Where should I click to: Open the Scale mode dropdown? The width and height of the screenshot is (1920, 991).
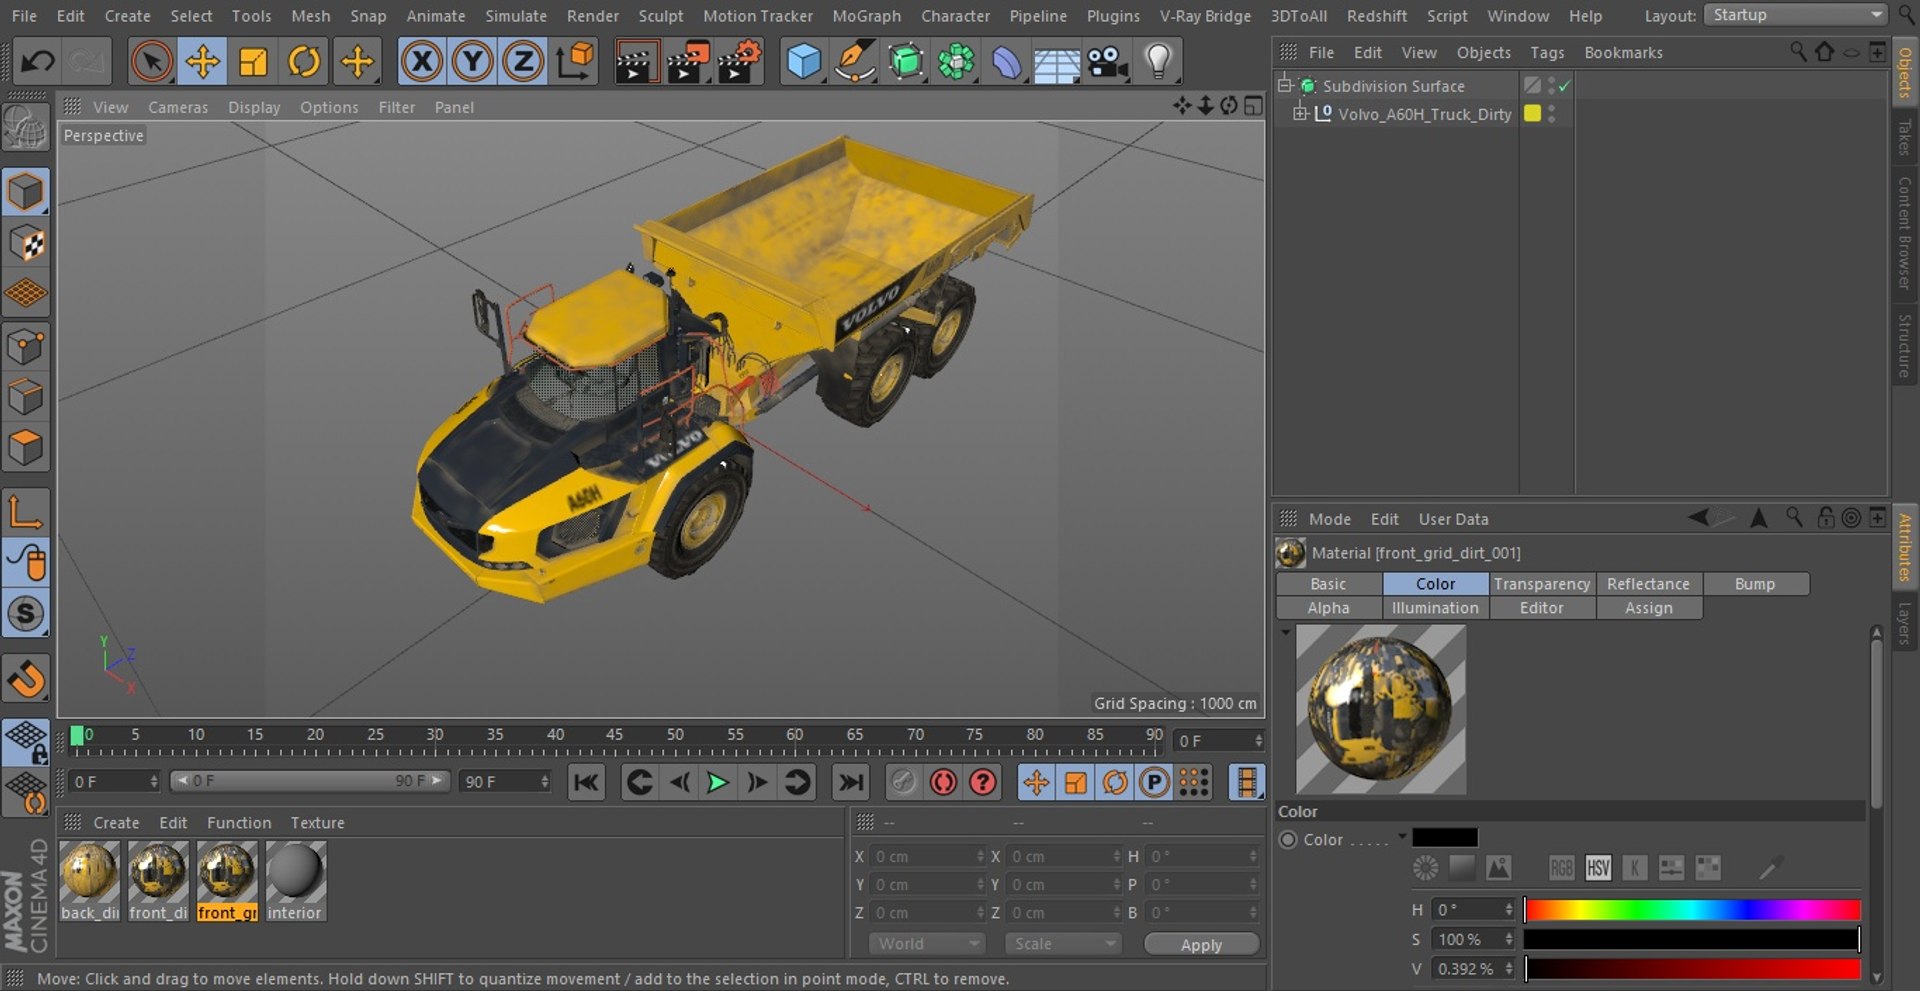pos(1062,944)
